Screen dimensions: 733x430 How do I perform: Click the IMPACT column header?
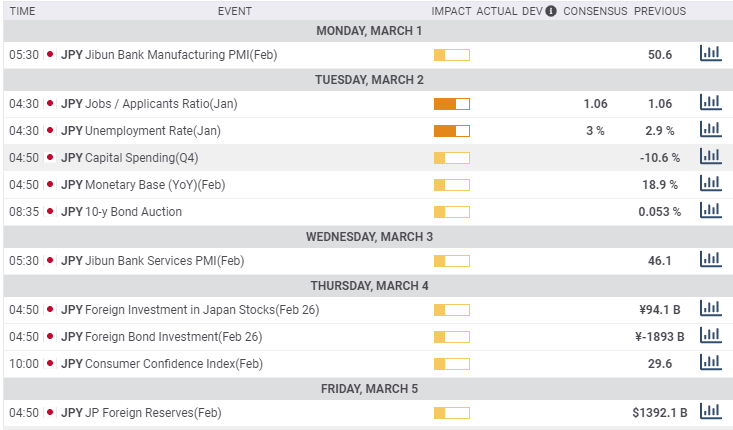coord(451,11)
